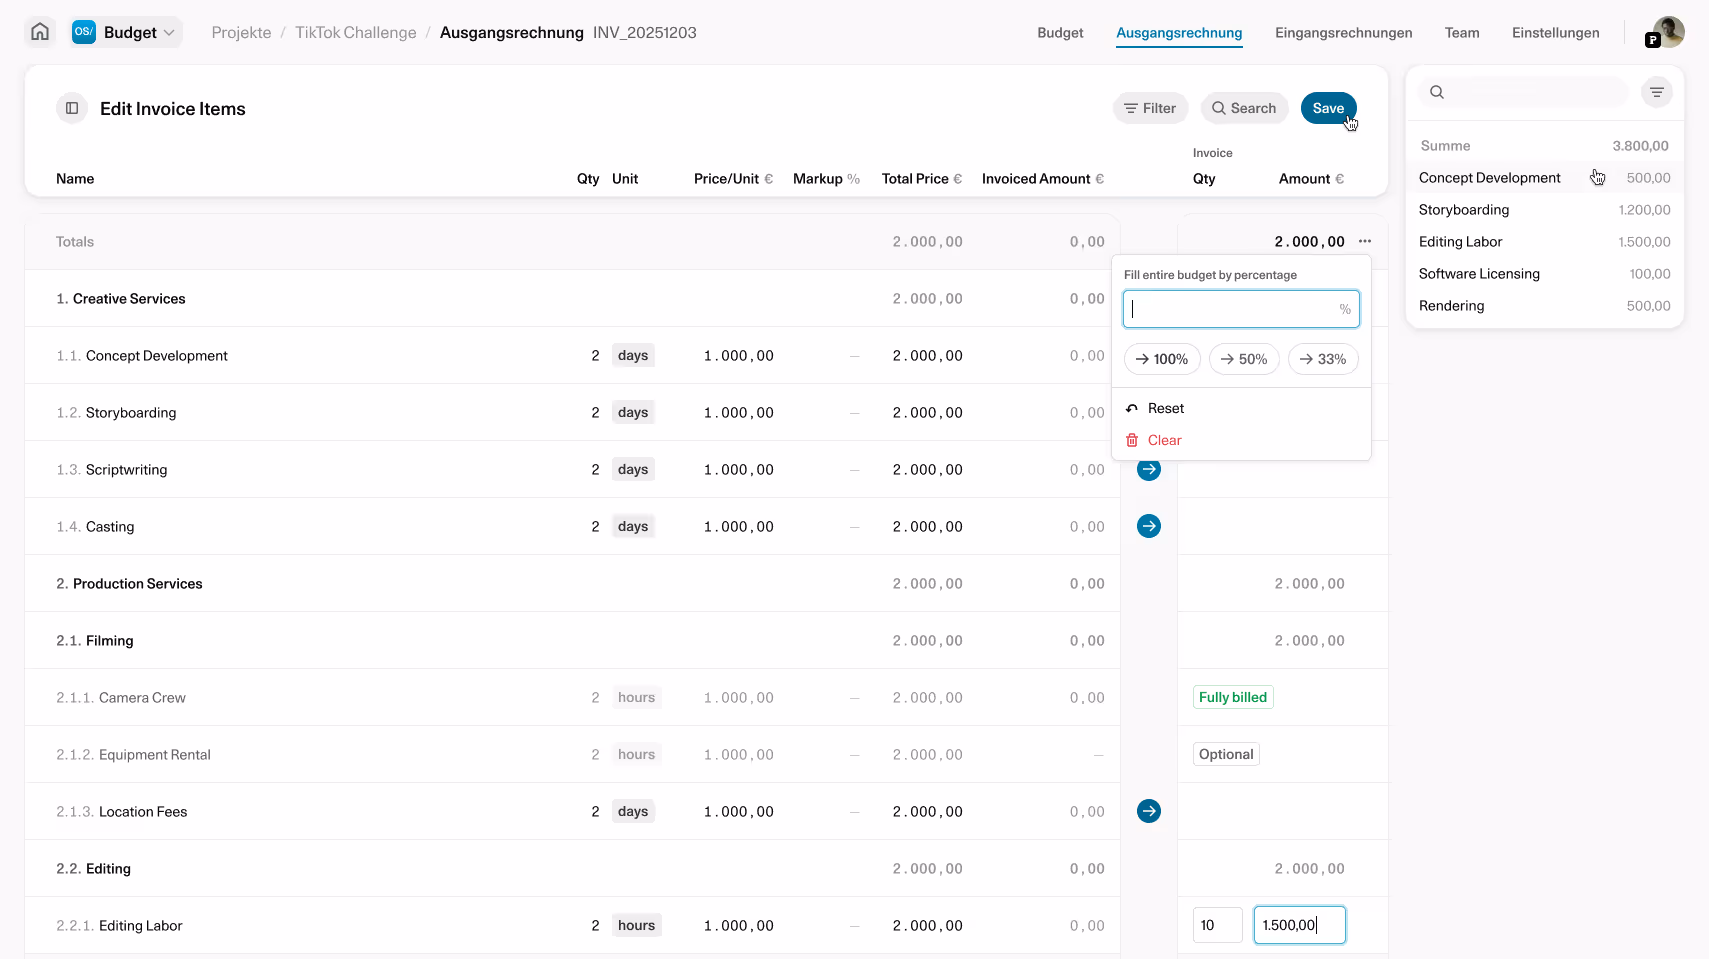Screen dimensions: 1709x959
Task: Open the ellipsis menu on the Totals row
Action: tap(1366, 241)
